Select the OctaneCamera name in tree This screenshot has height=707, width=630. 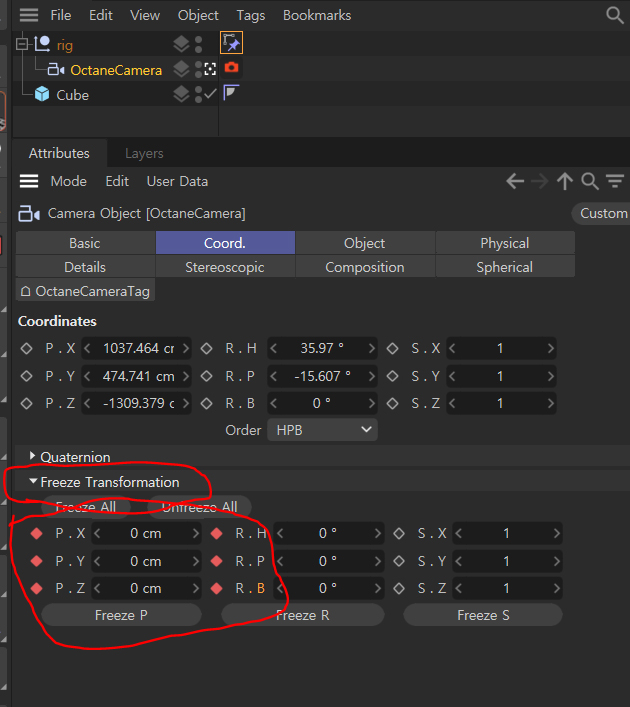(116, 70)
